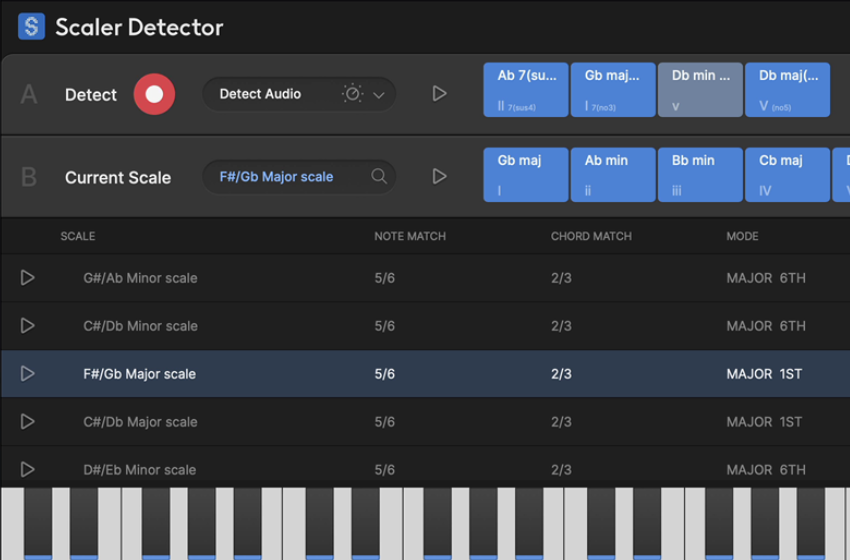This screenshot has height=560, width=850.
Task: Open the Detect Audio dropdown chevron
Action: [x=379, y=95]
